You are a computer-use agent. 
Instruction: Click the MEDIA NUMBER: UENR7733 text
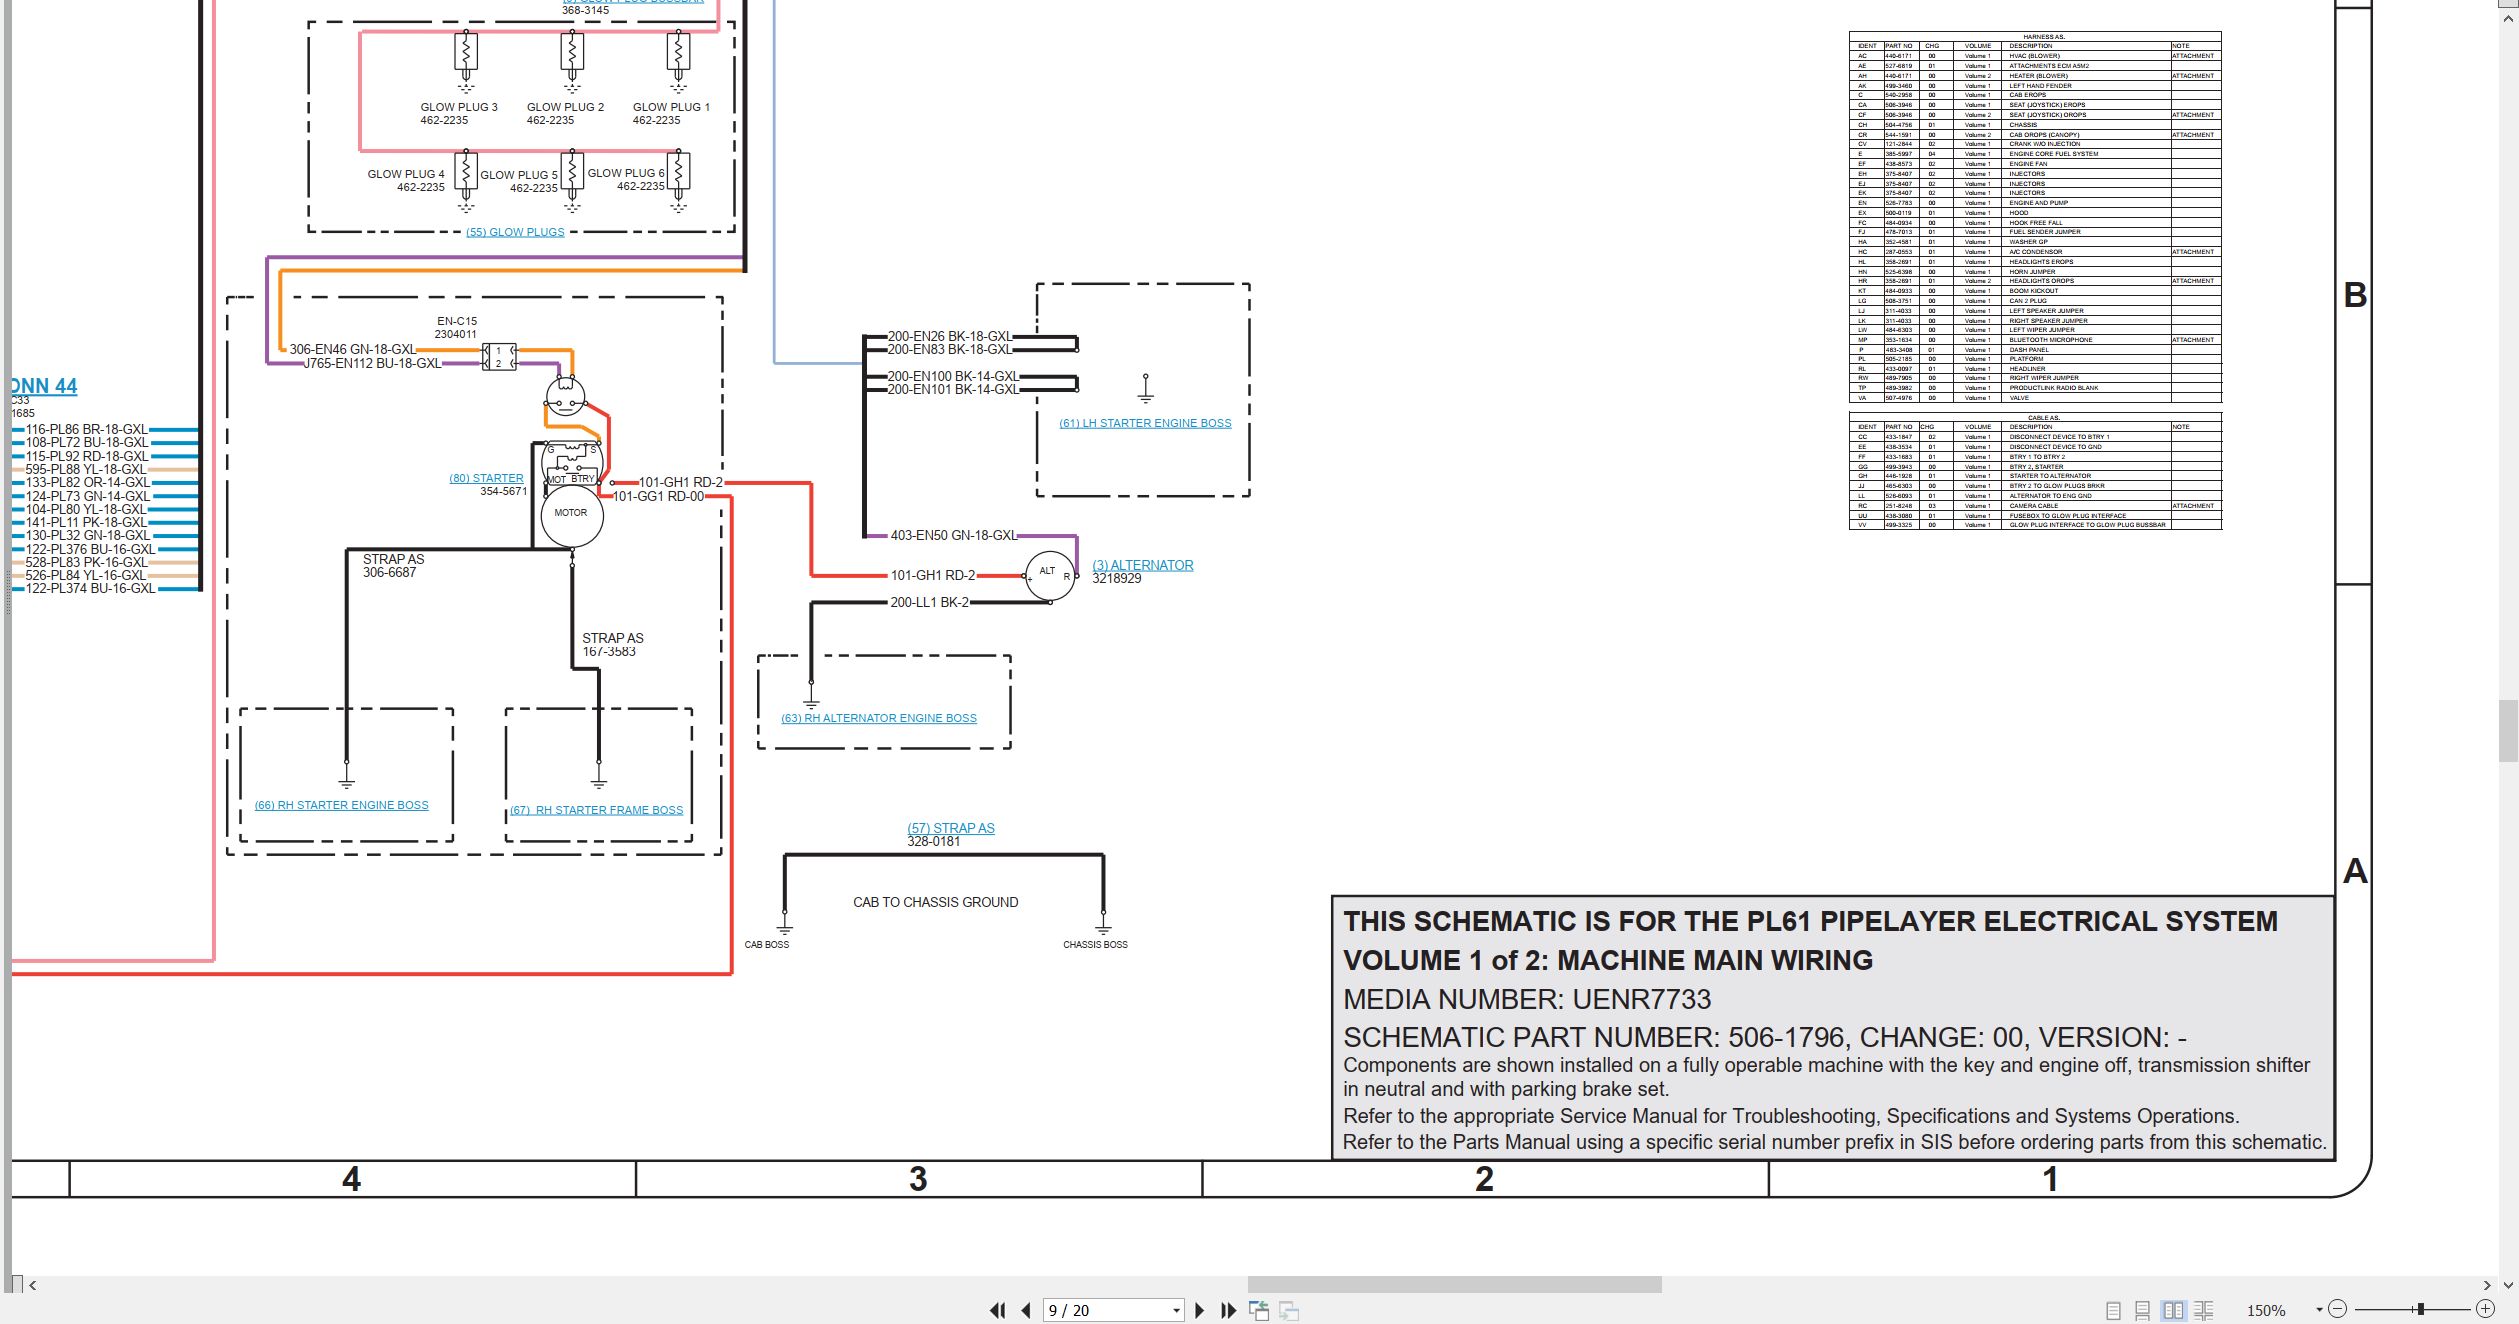pos(1527,999)
